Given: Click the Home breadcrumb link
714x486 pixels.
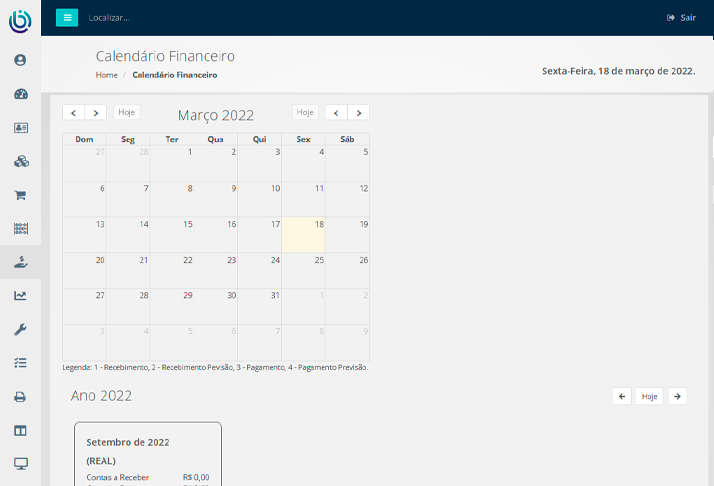Looking at the screenshot, I should click(106, 75).
